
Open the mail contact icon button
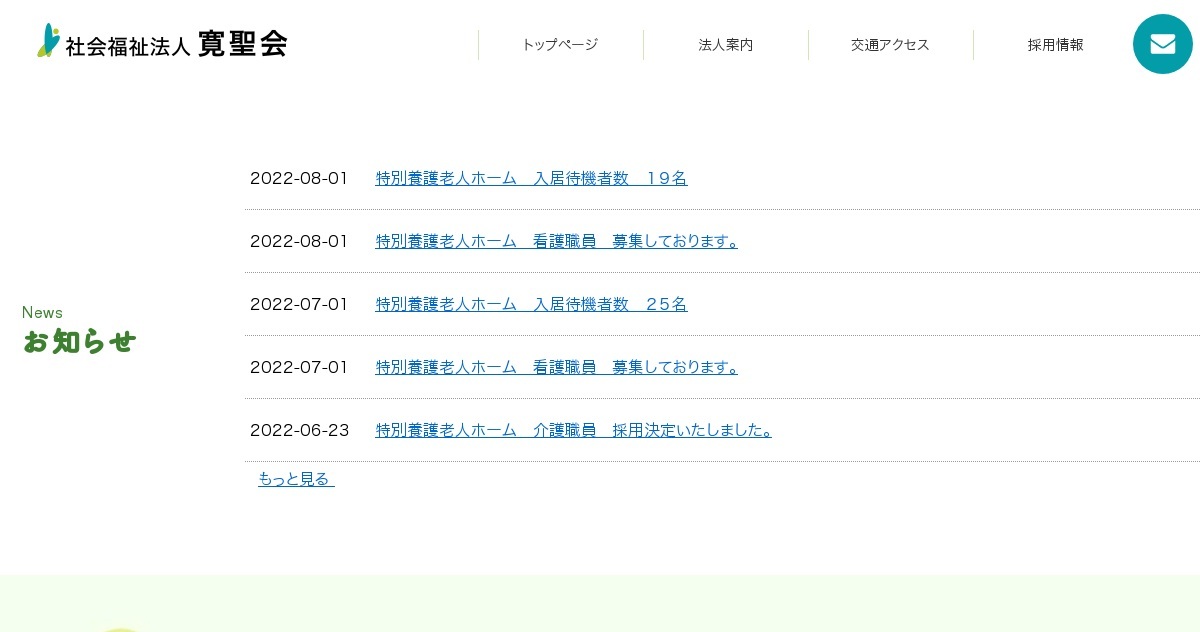[x=1163, y=44]
